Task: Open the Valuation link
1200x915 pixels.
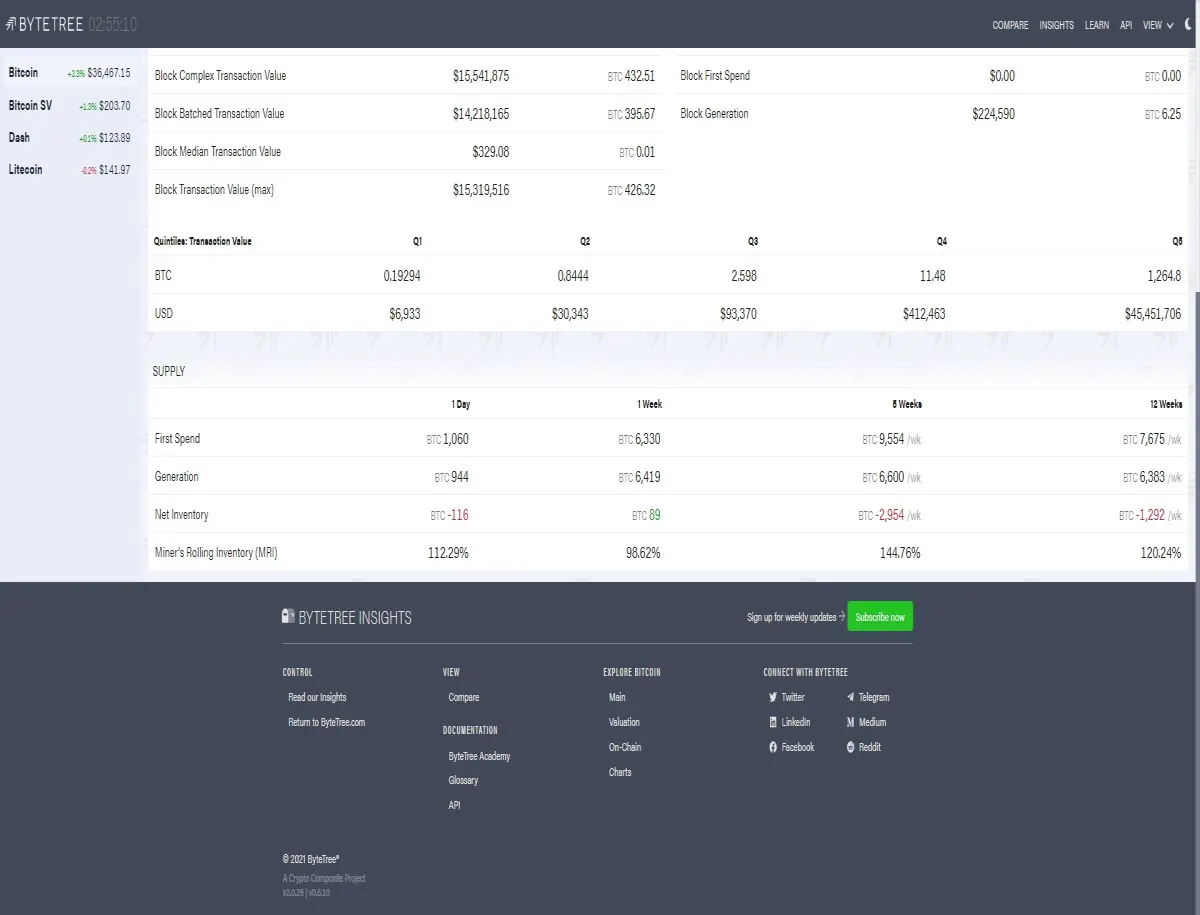Action: tap(624, 722)
